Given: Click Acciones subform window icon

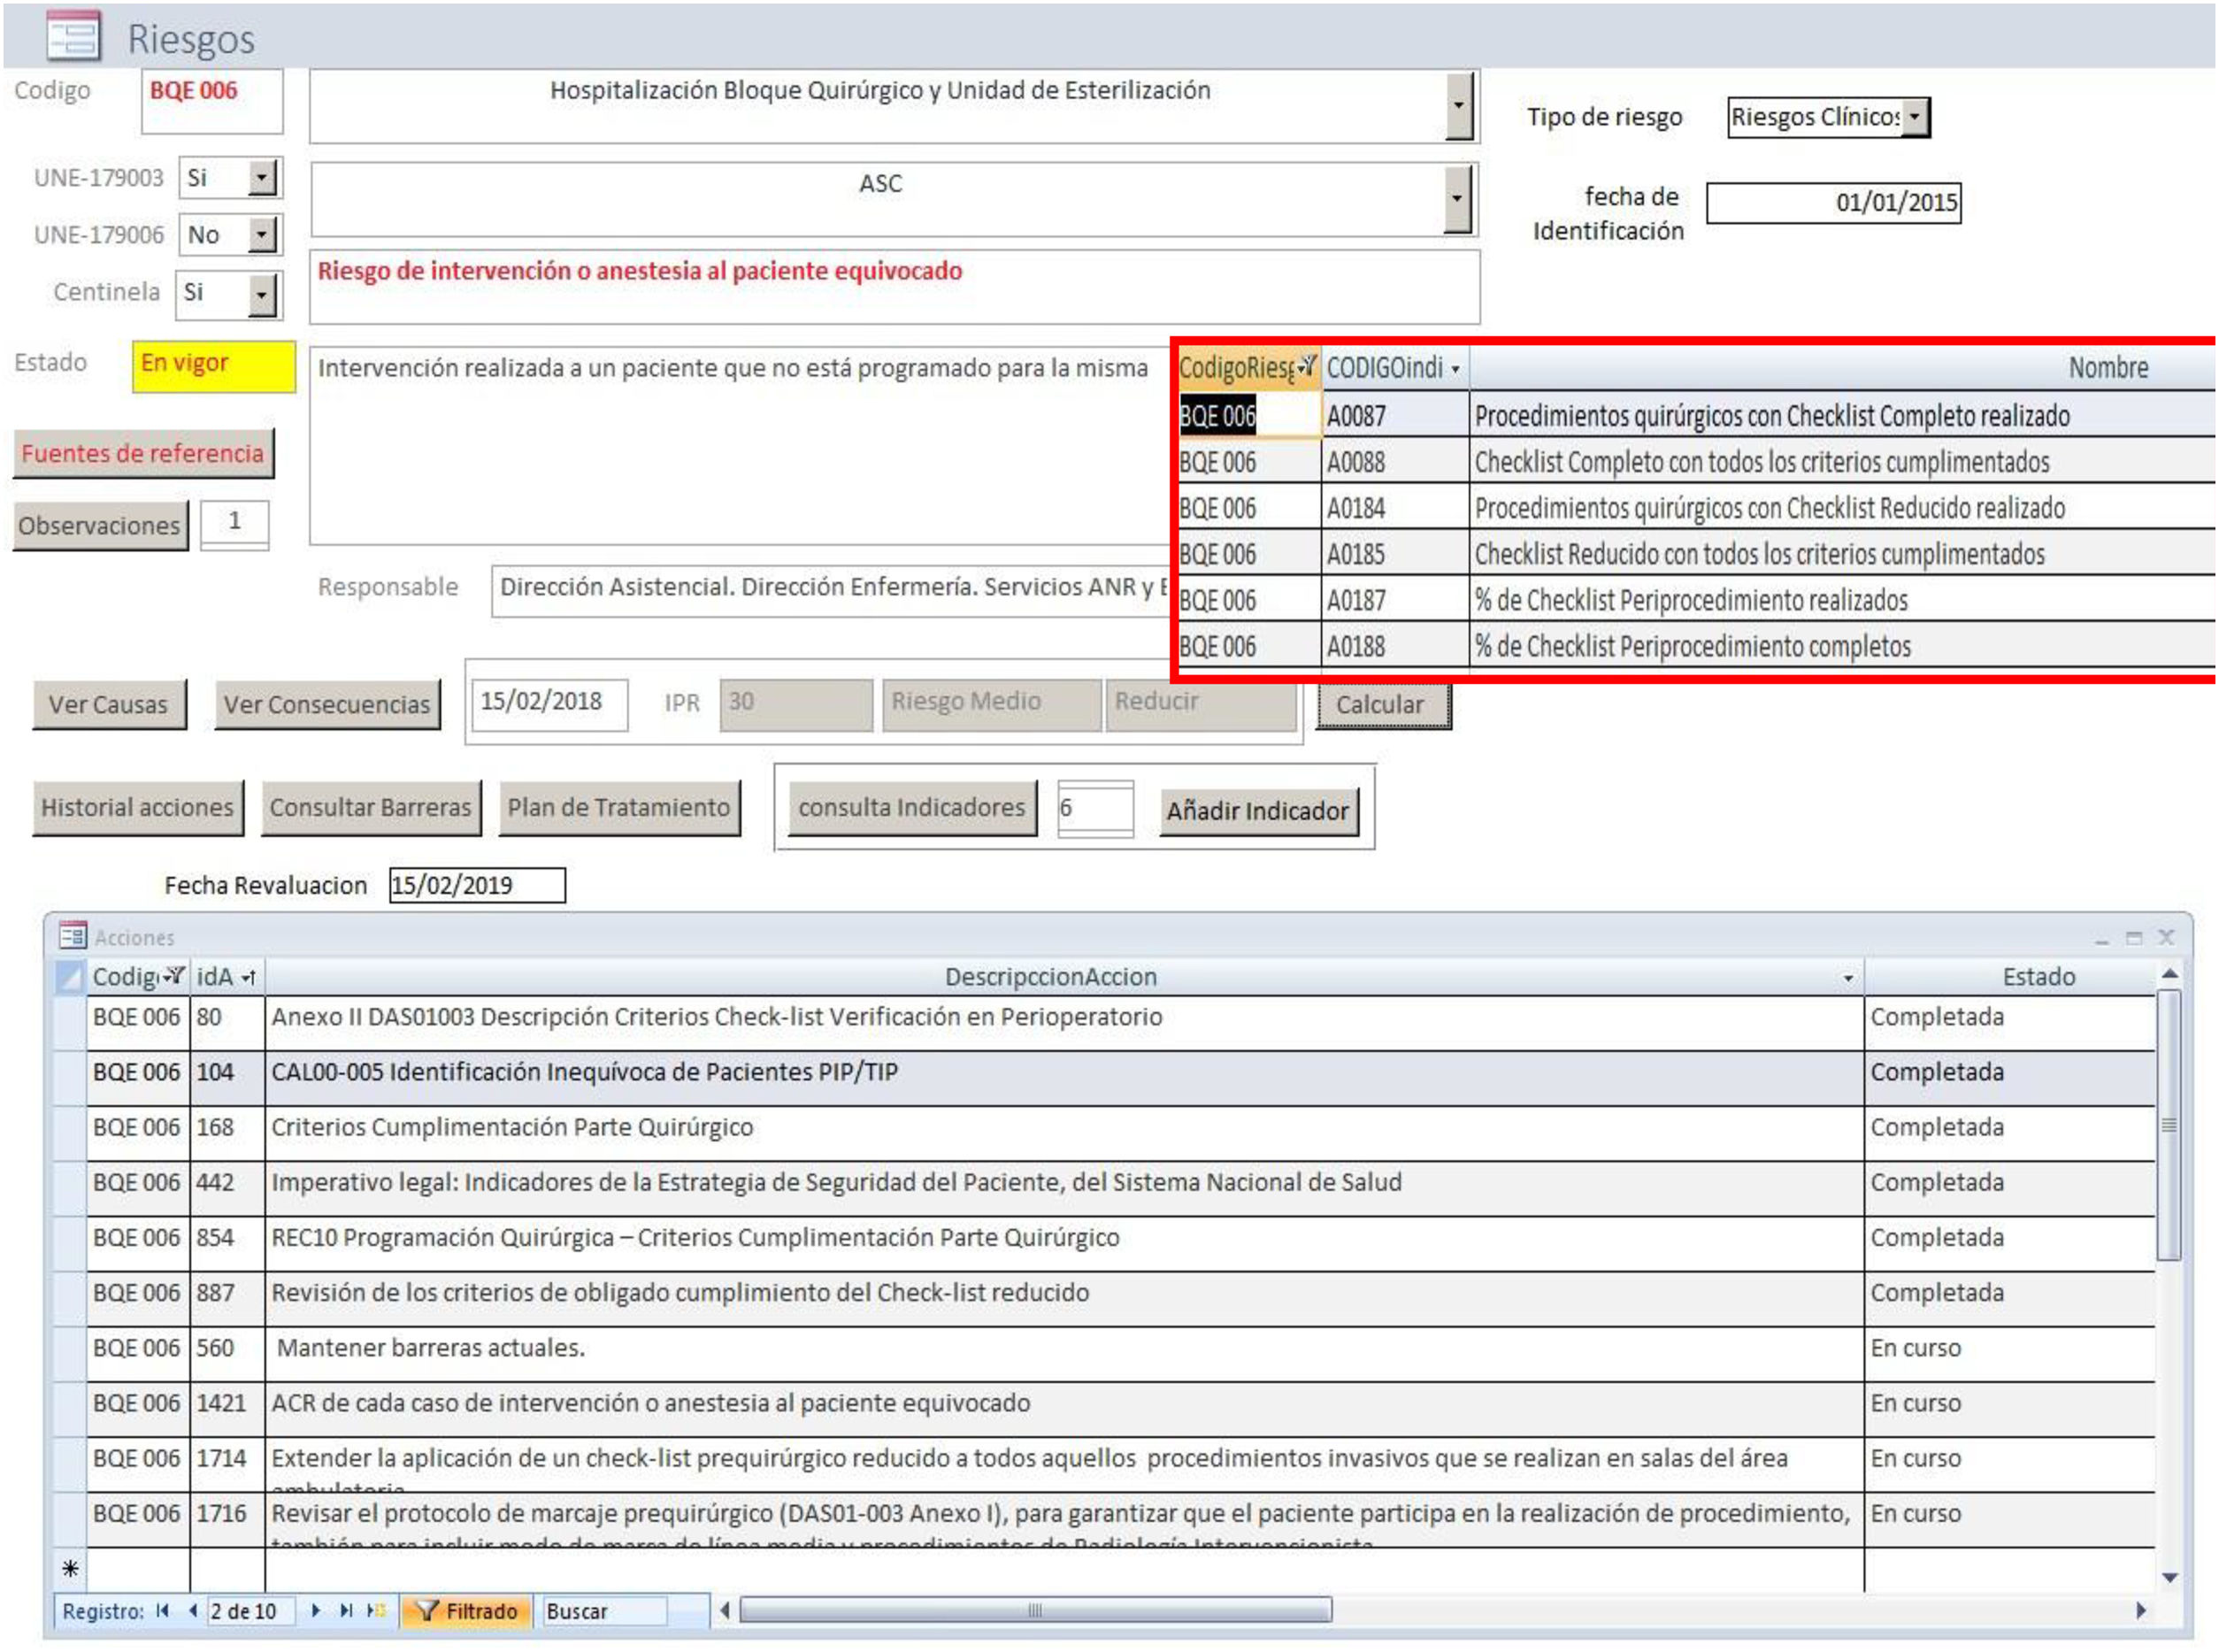Looking at the screenshot, I should tap(72, 936).
